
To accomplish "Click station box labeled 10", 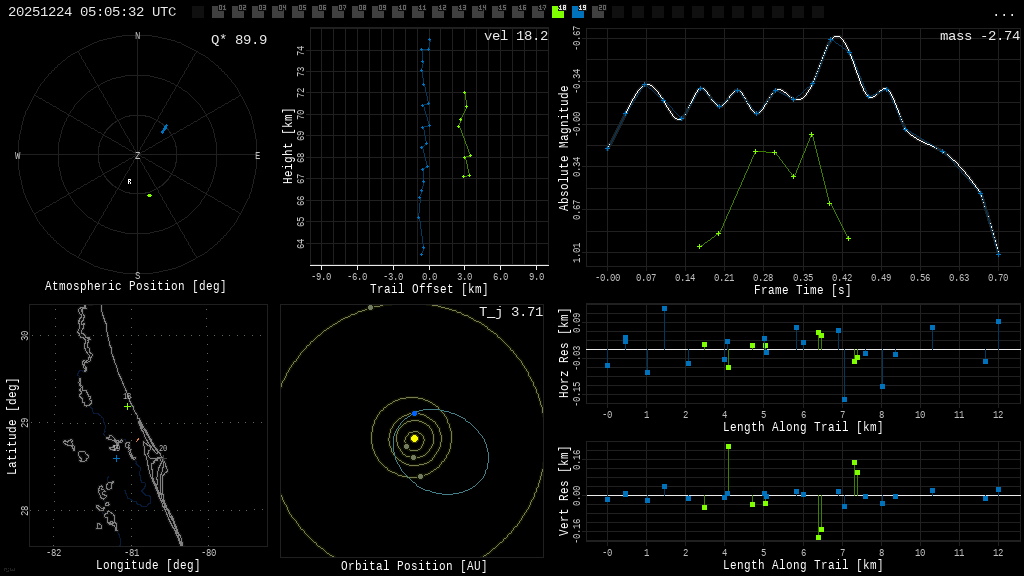I will click(398, 12).
